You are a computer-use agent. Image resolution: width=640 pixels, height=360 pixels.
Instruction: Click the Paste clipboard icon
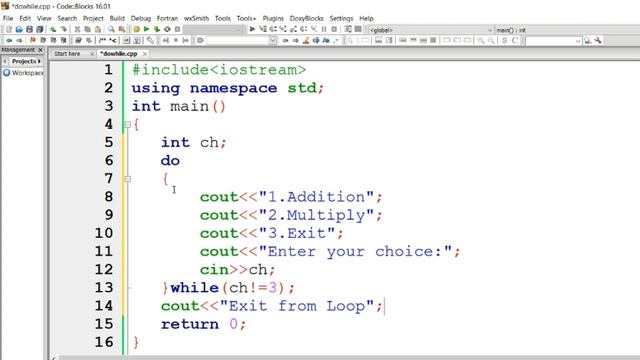pos(98,29)
